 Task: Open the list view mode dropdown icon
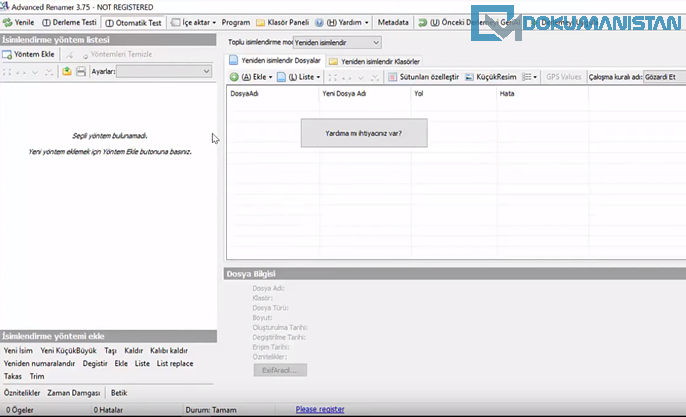point(529,77)
